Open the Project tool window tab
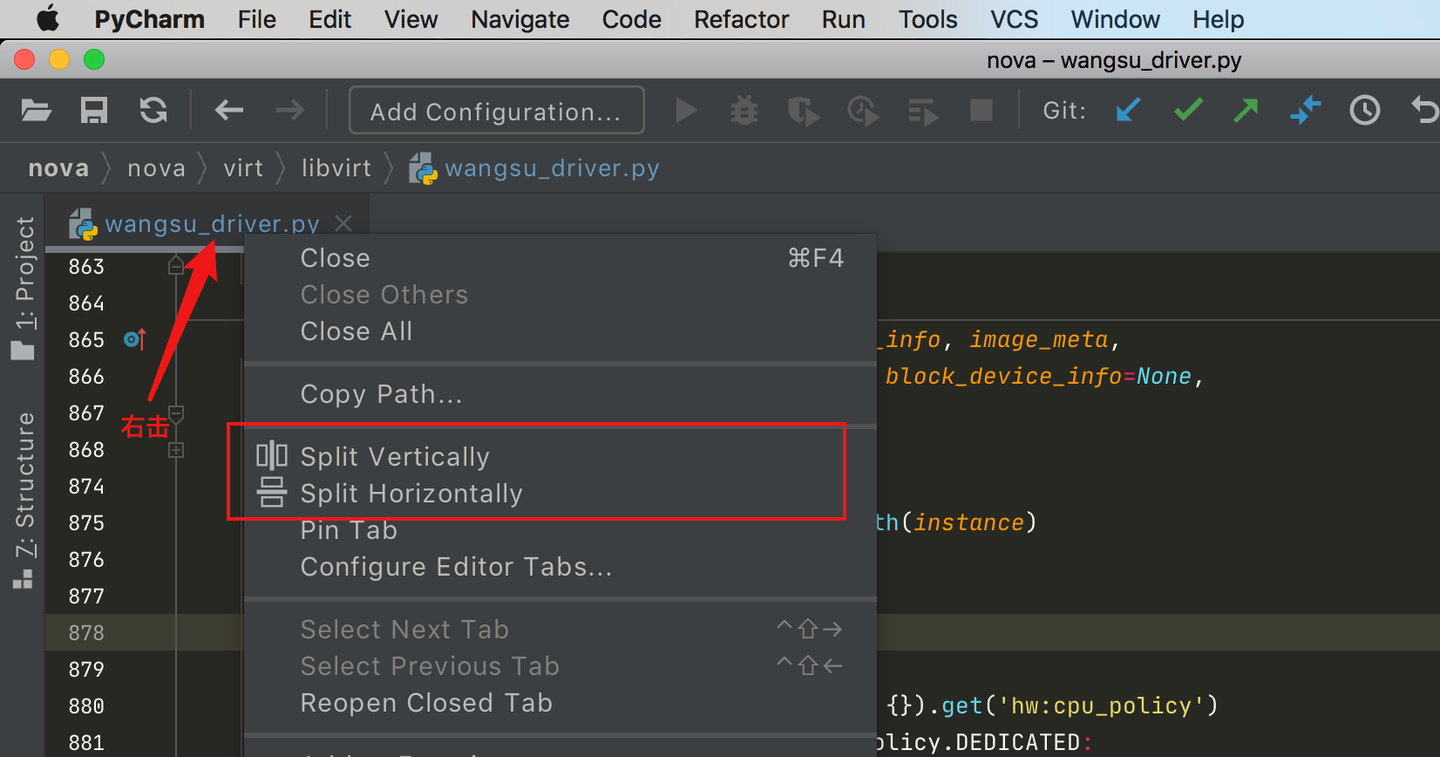 [x=24, y=287]
